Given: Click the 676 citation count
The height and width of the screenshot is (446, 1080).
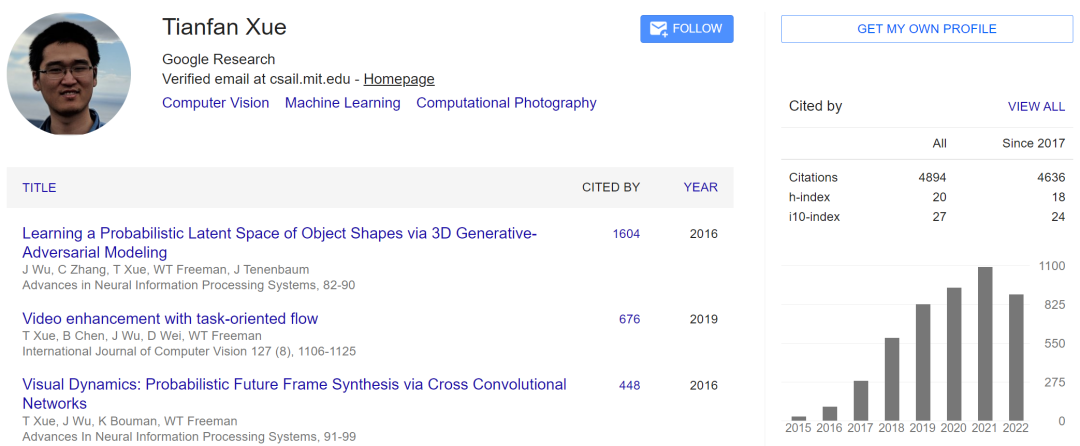Looking at the screenshot, I should point(629,319).
